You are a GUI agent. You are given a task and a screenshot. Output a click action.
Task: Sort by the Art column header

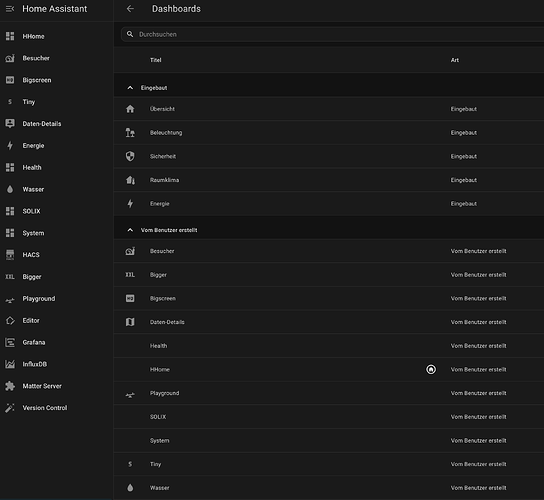(x=454, y=60)
